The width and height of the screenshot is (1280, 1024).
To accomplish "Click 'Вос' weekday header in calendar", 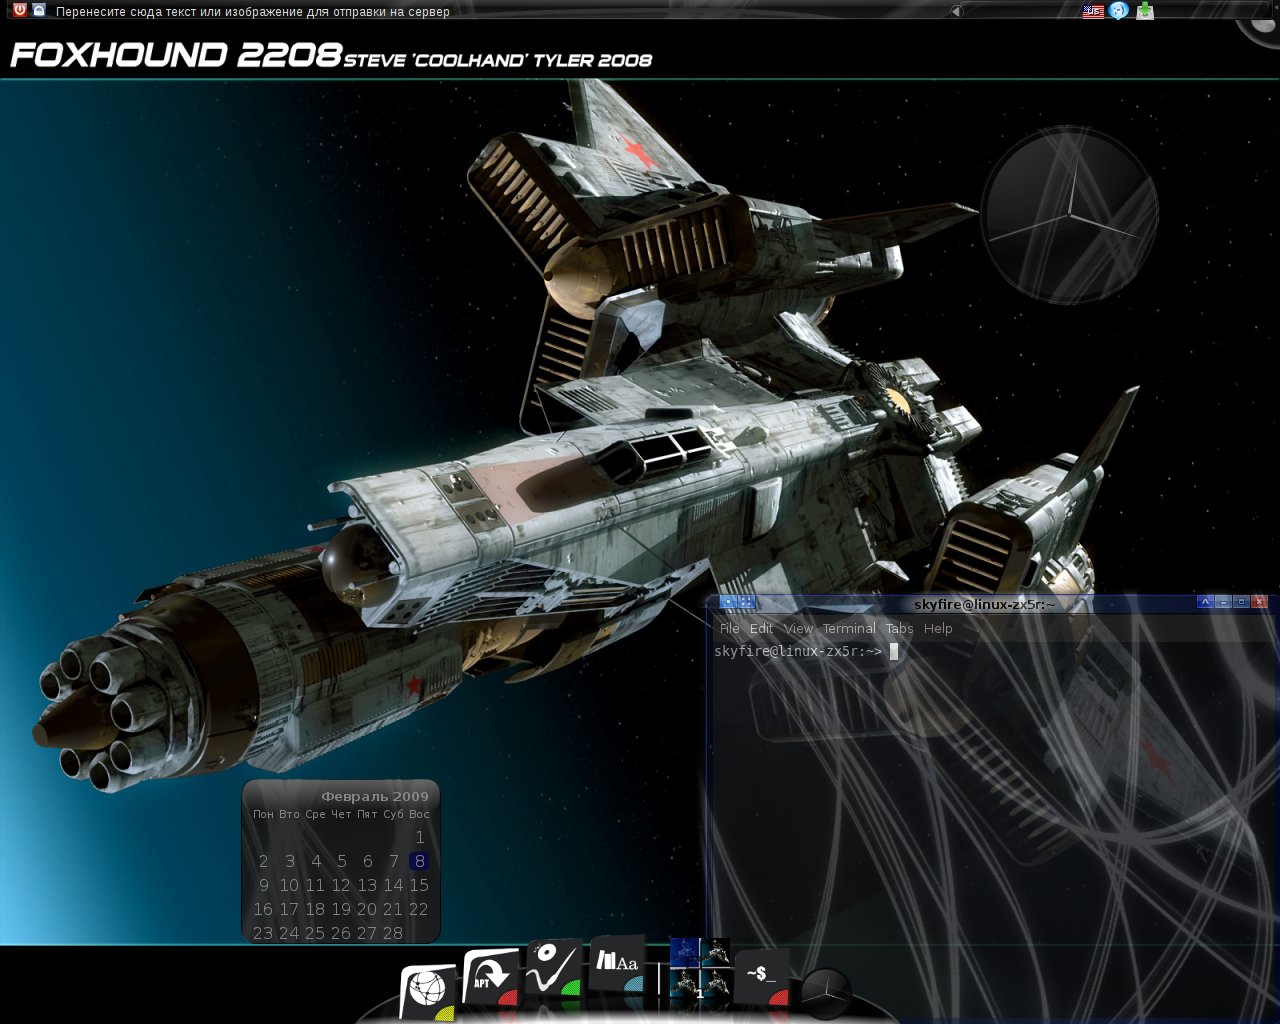I will pyautogui.click(x=419, y=814).
